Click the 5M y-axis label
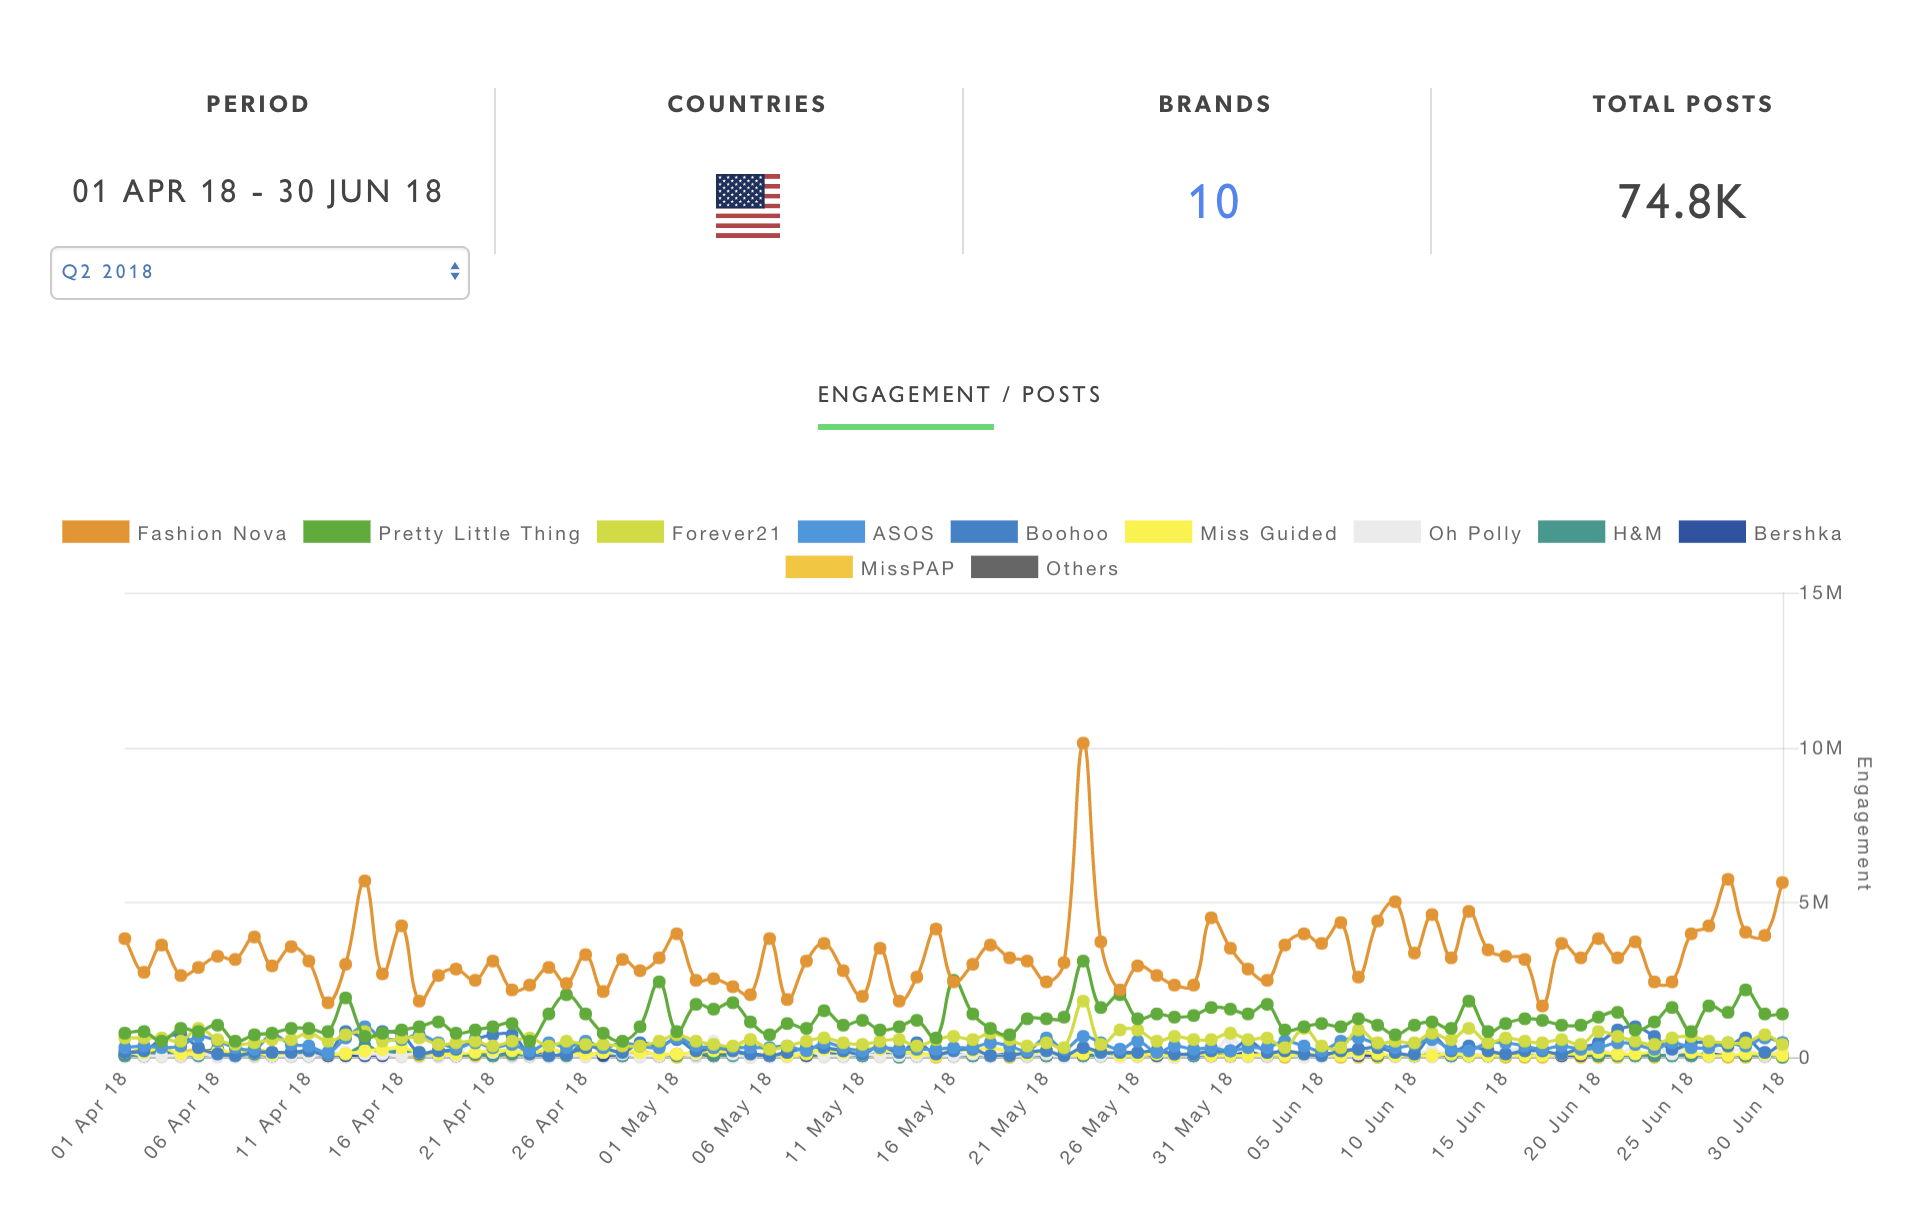 (x=1813, y=902)
